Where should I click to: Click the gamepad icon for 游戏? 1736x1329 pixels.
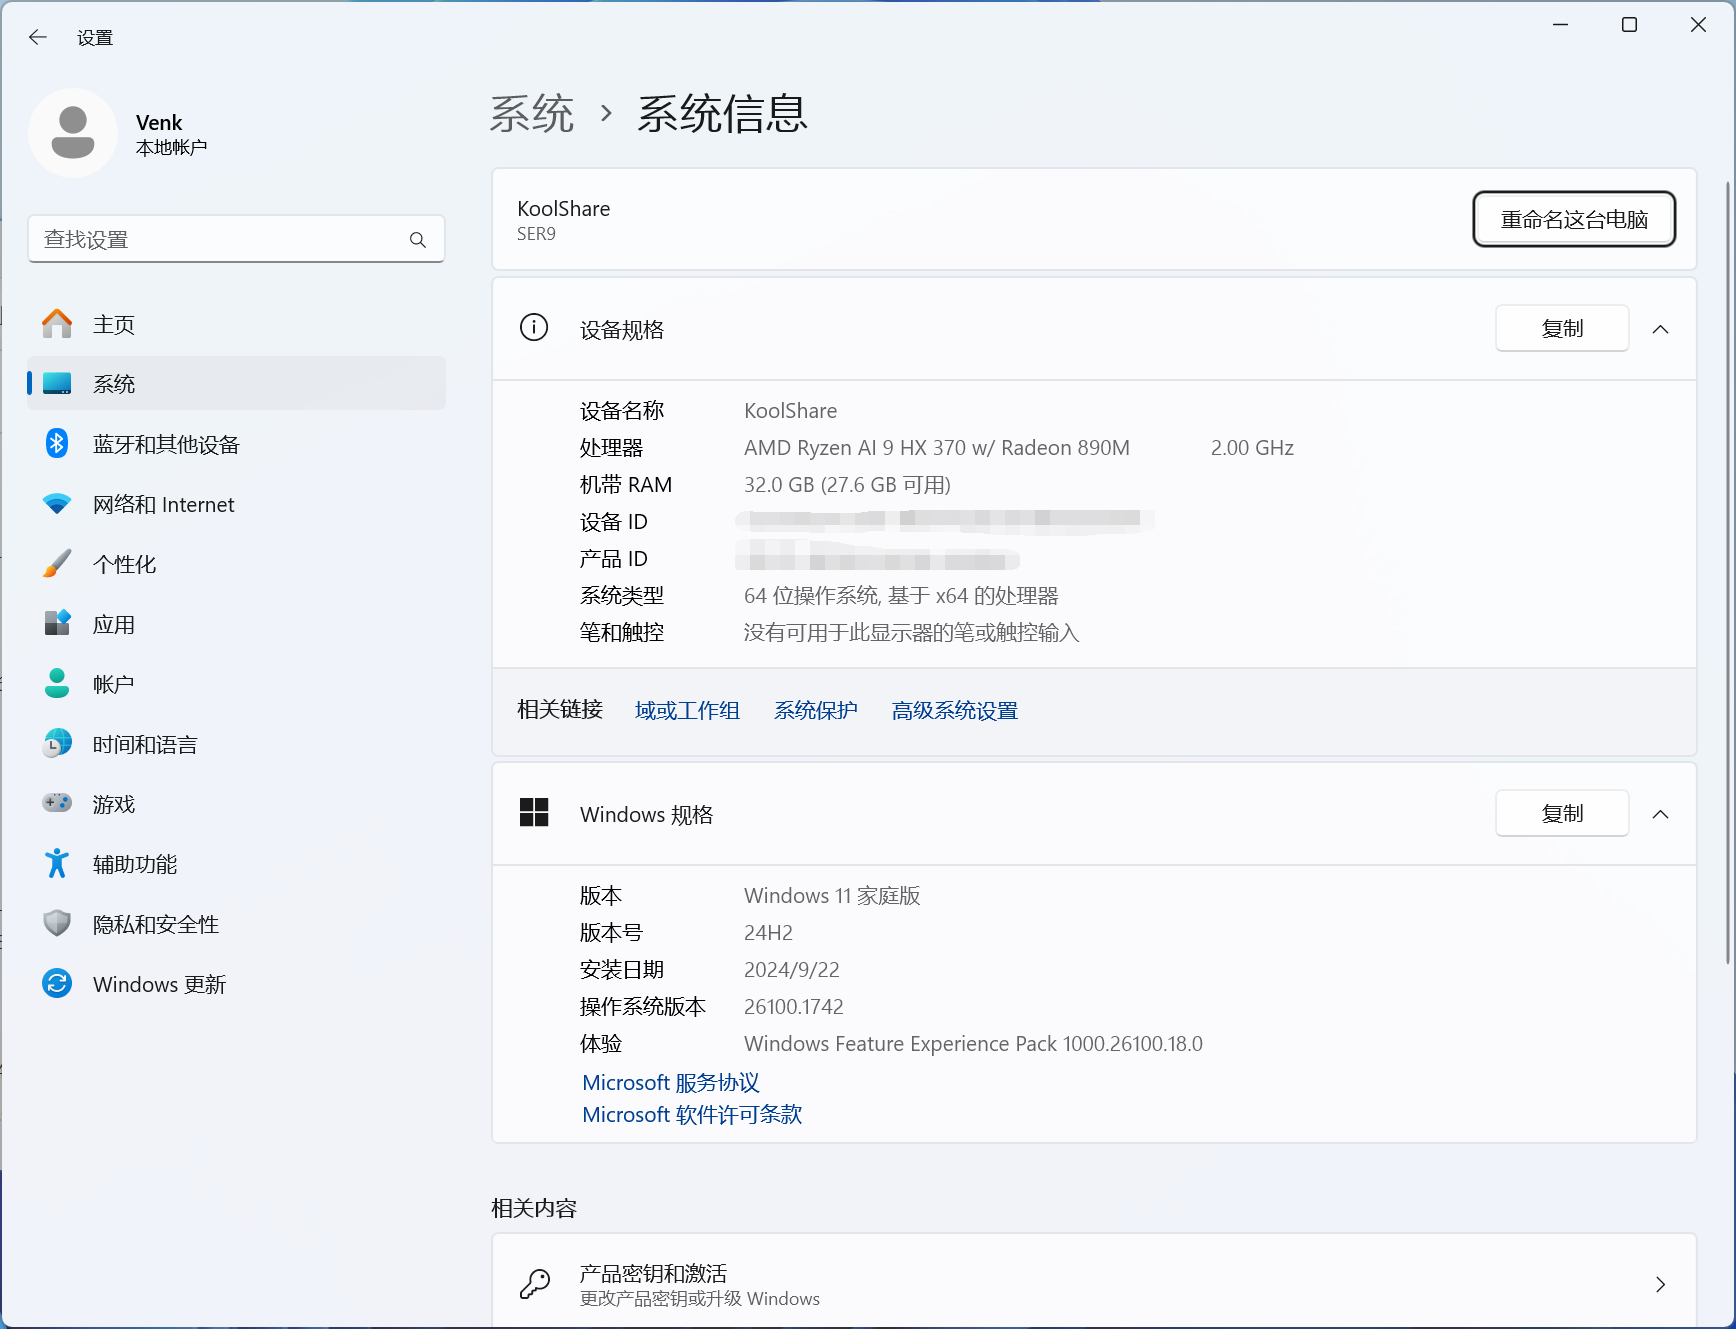coord(57,803)
